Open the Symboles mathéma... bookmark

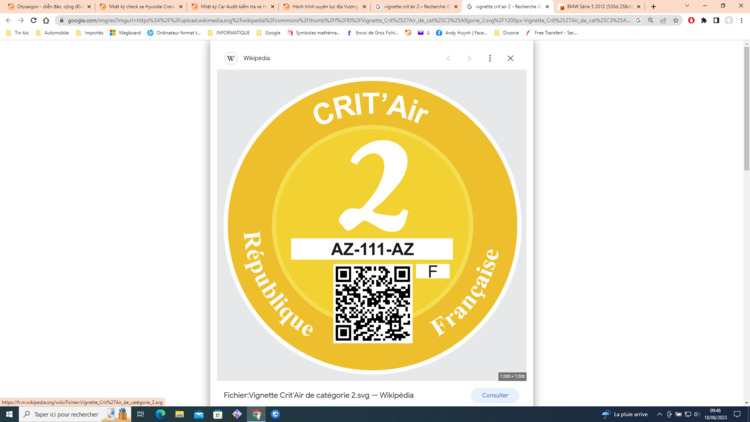pos(313,33)
